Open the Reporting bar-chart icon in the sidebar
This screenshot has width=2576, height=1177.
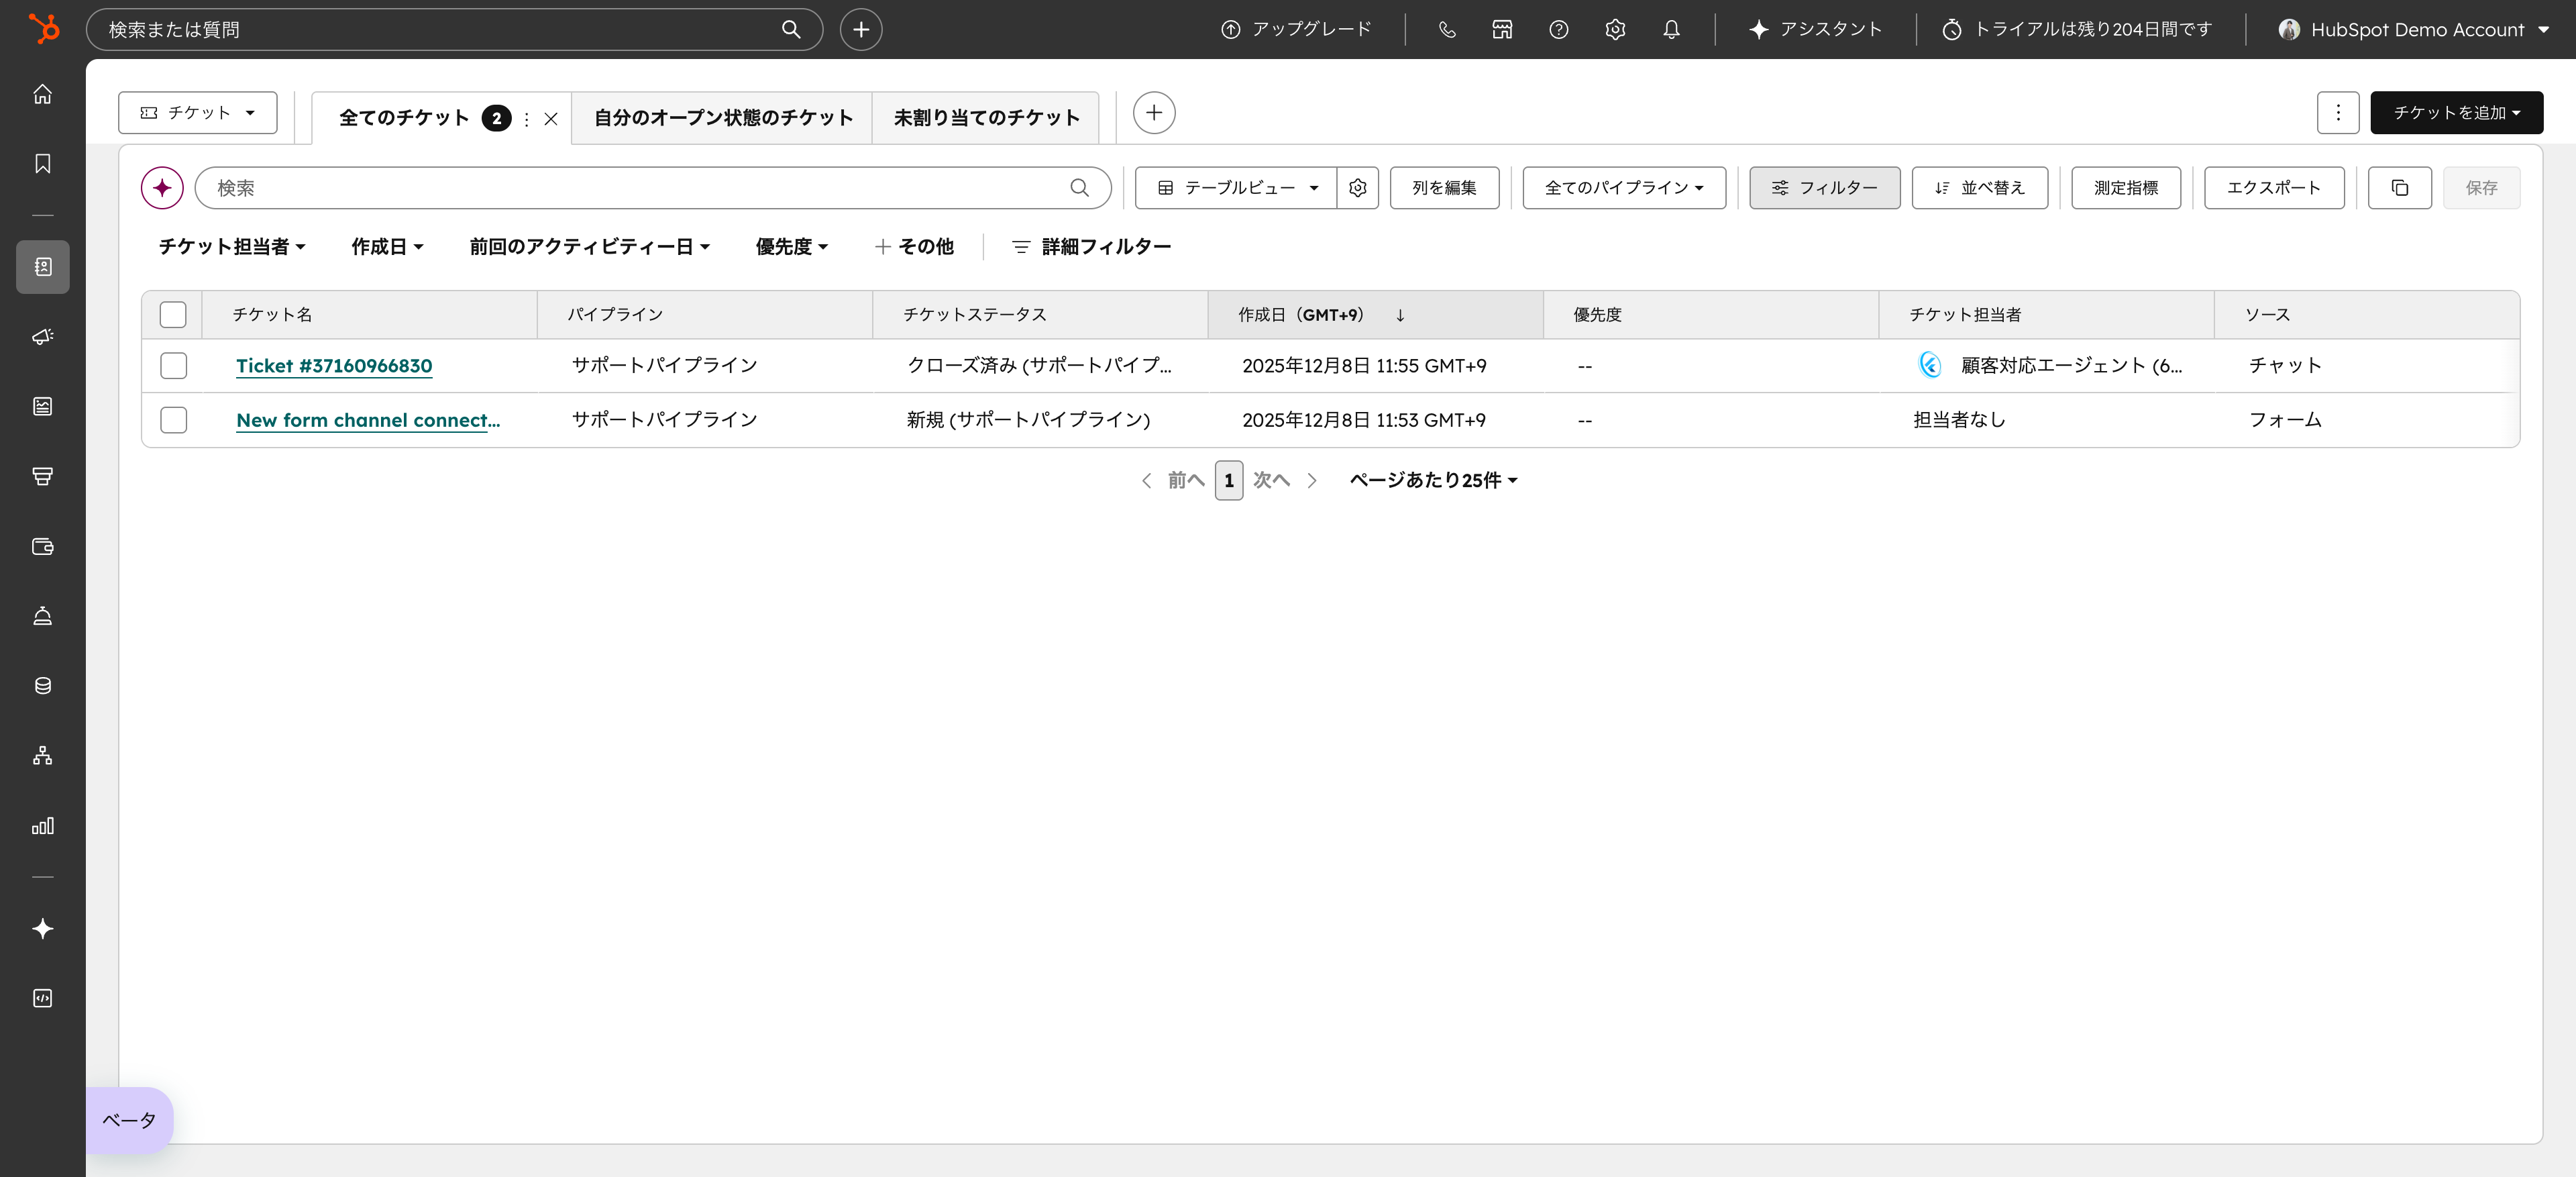pos(42,826)
